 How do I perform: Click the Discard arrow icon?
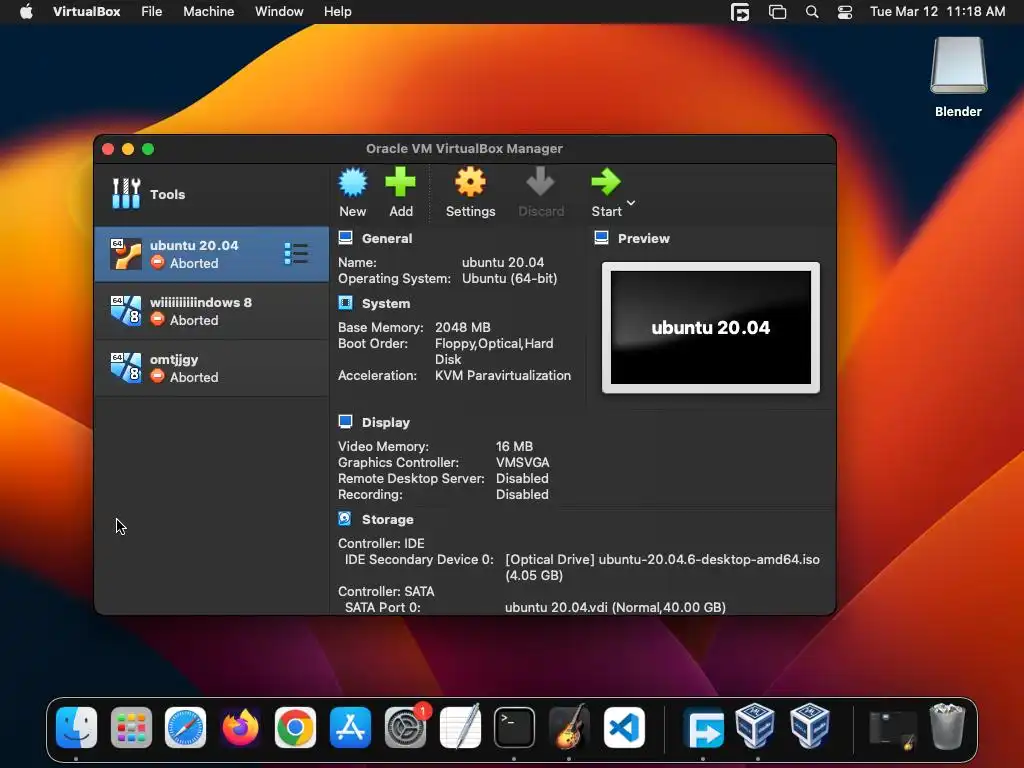pos(541,182)
